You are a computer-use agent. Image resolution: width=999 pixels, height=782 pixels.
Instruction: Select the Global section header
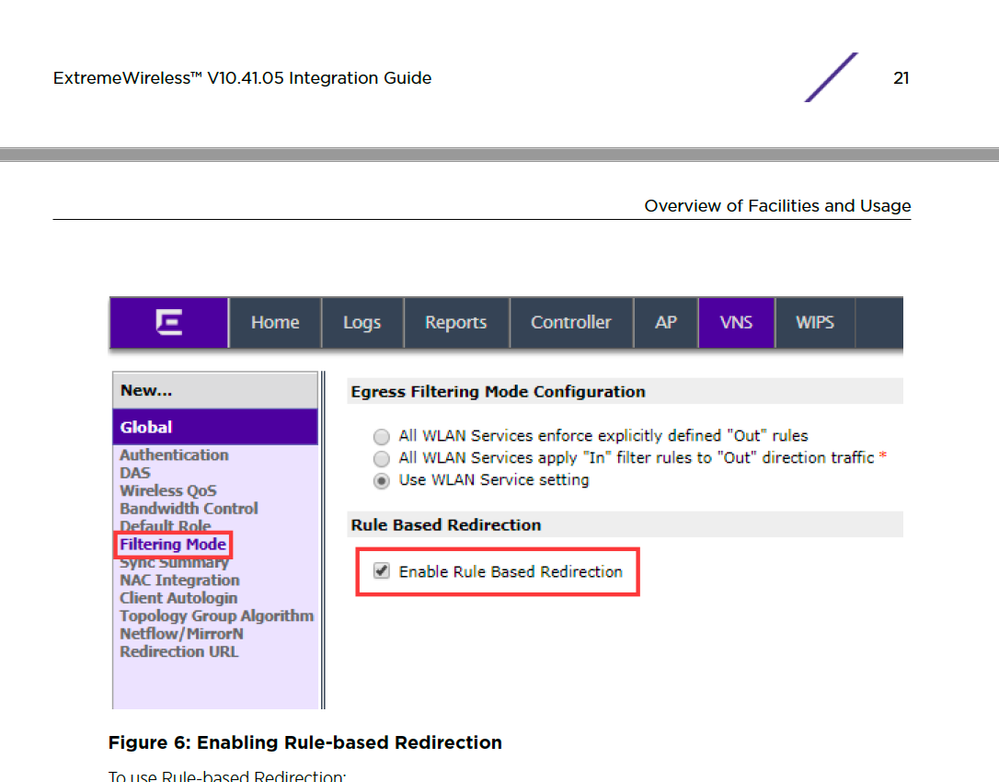pyautogui.click(x=215, y=427)
